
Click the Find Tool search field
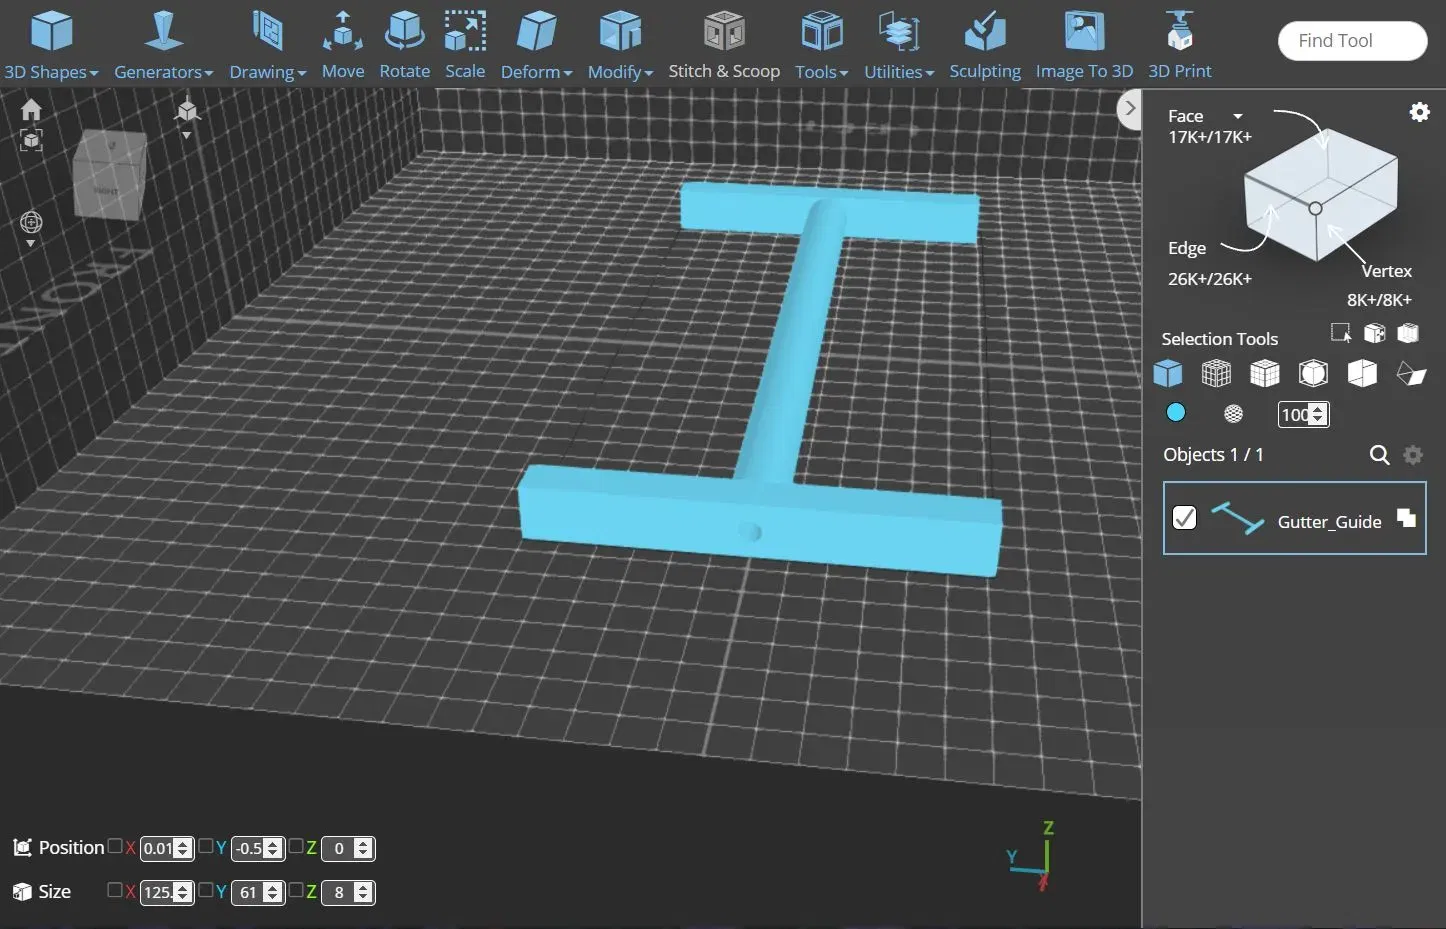(1351, 41)
